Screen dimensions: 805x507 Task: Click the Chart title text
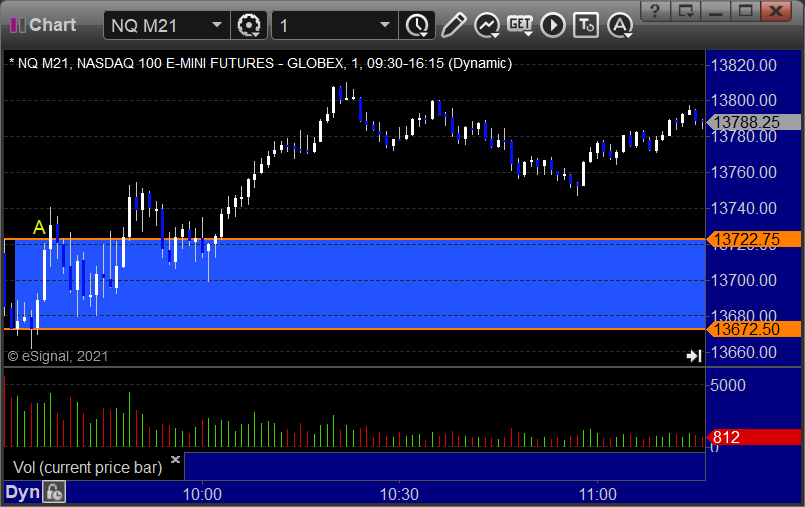tap(52, 25)
